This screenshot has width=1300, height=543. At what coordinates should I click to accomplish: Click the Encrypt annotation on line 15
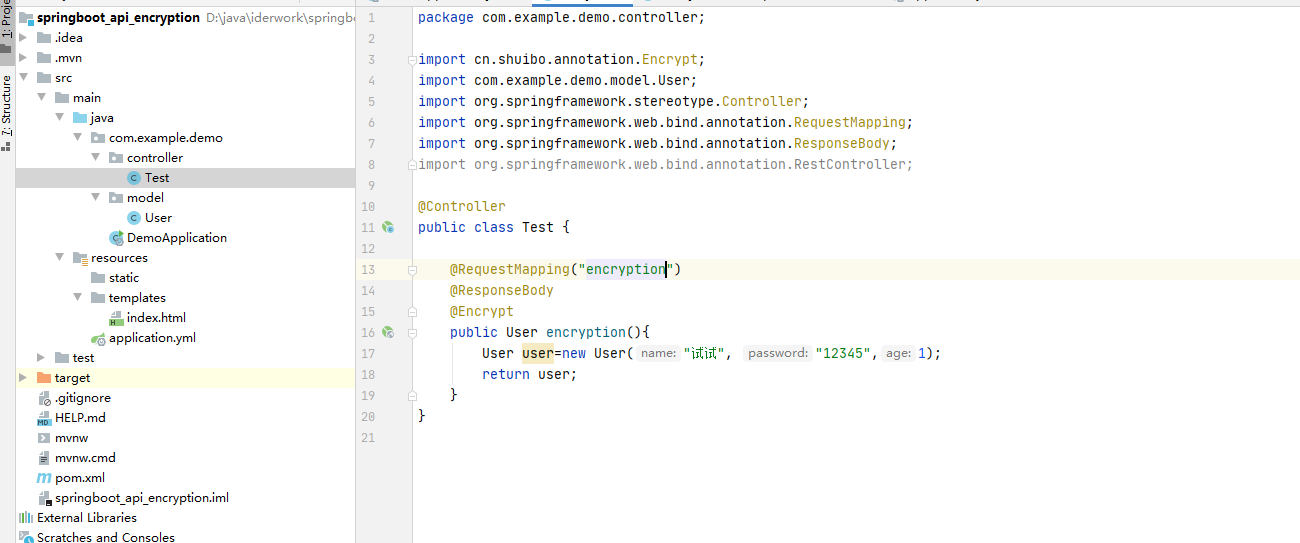point(481,311)
